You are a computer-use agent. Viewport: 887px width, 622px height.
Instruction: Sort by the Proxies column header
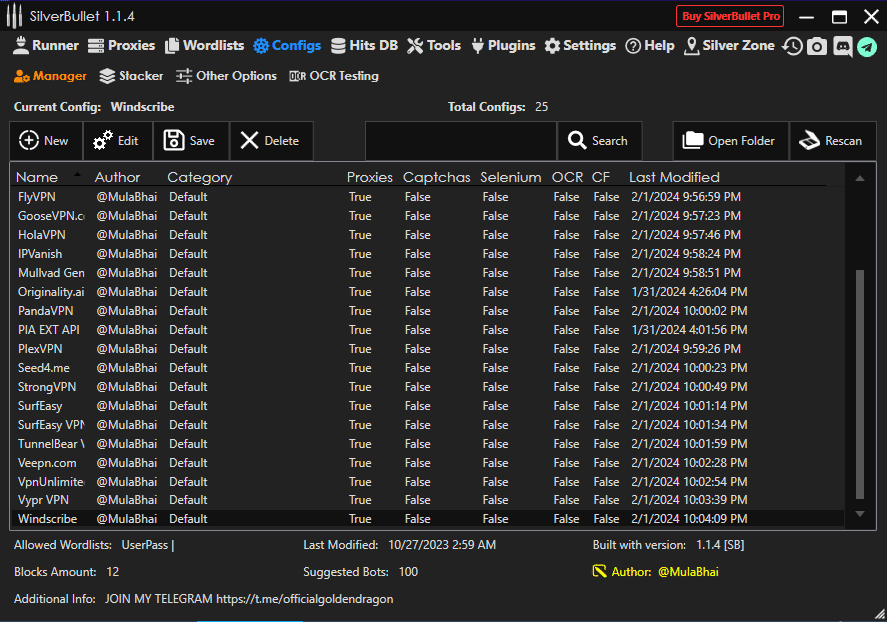369,177
